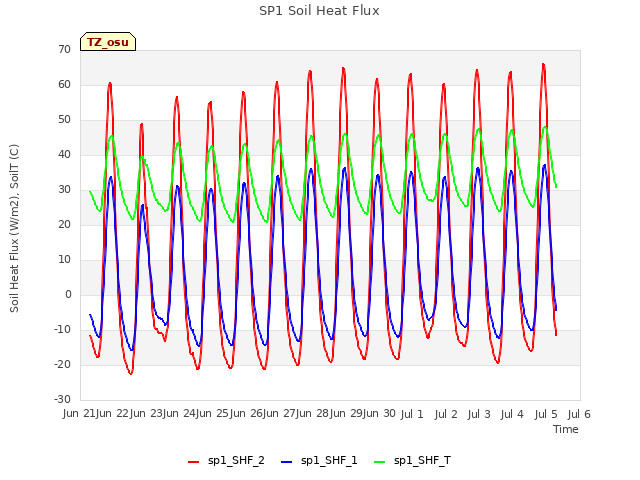Click the Jul 2 x-axis date

(446, 415)
